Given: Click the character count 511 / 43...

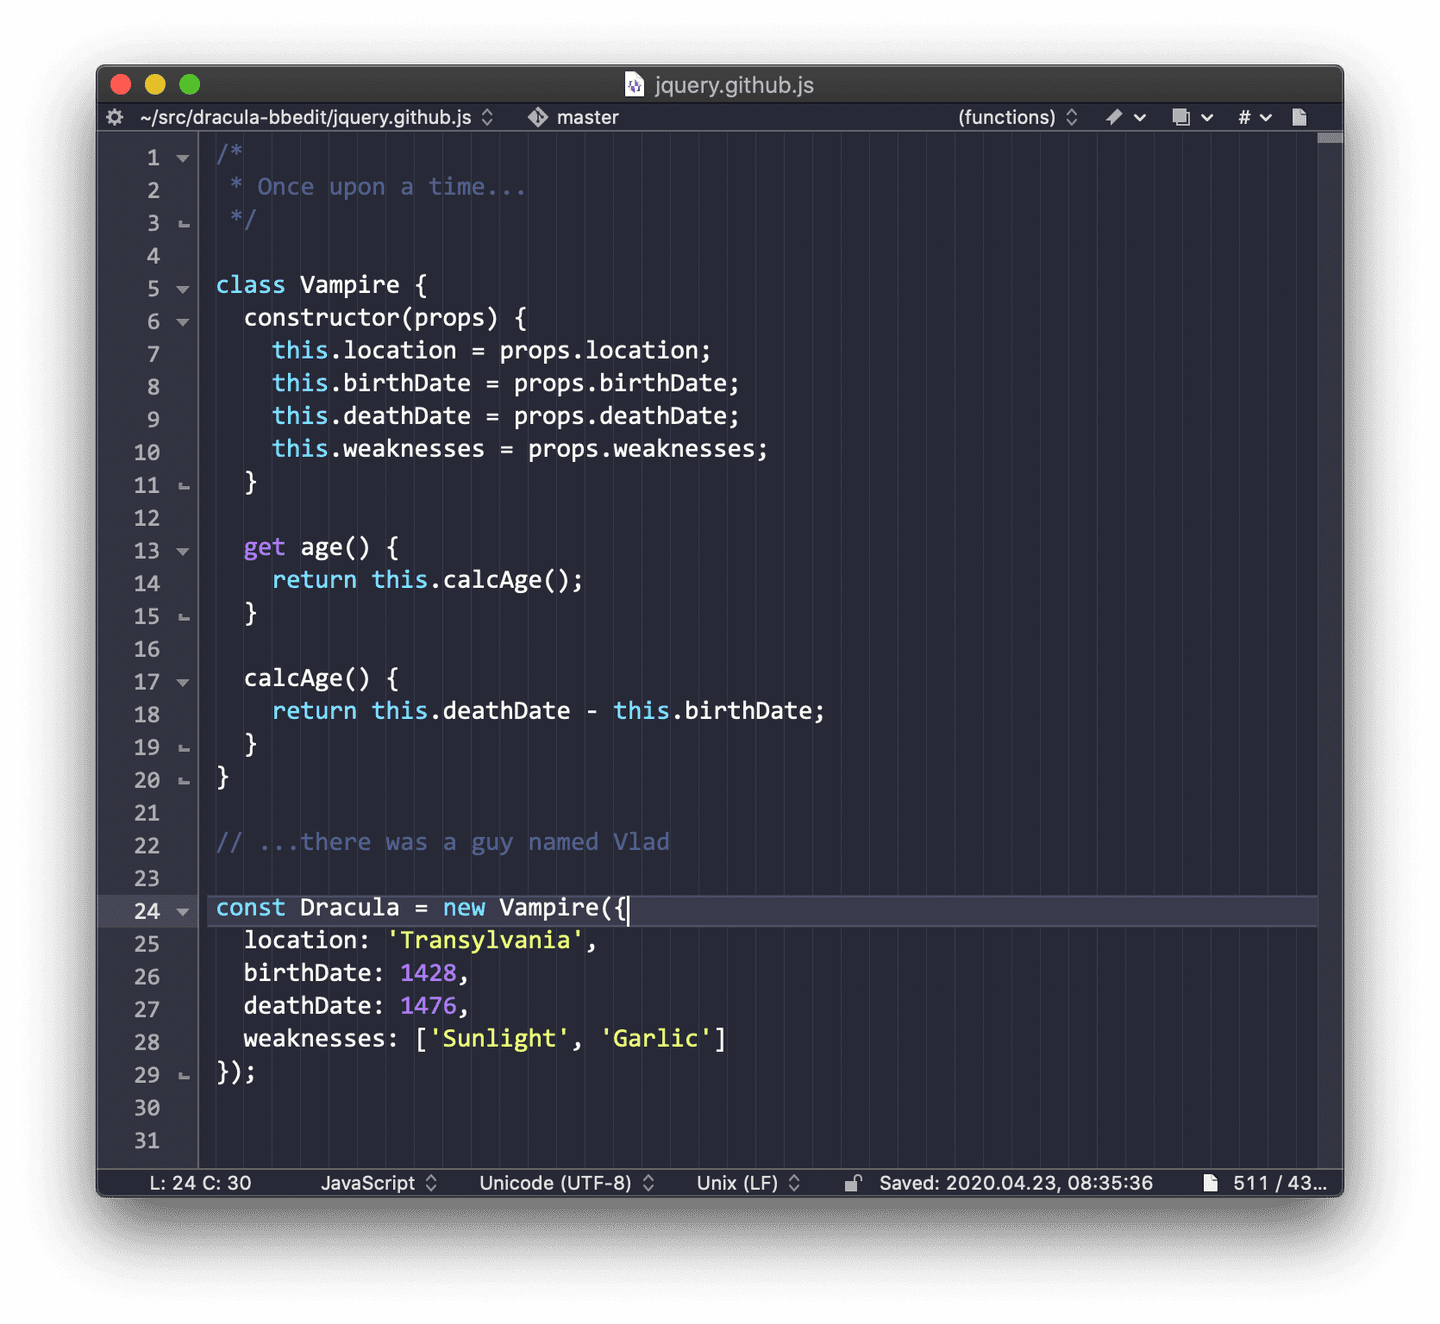Looking at the screenshot, I should point(1281,1183).
